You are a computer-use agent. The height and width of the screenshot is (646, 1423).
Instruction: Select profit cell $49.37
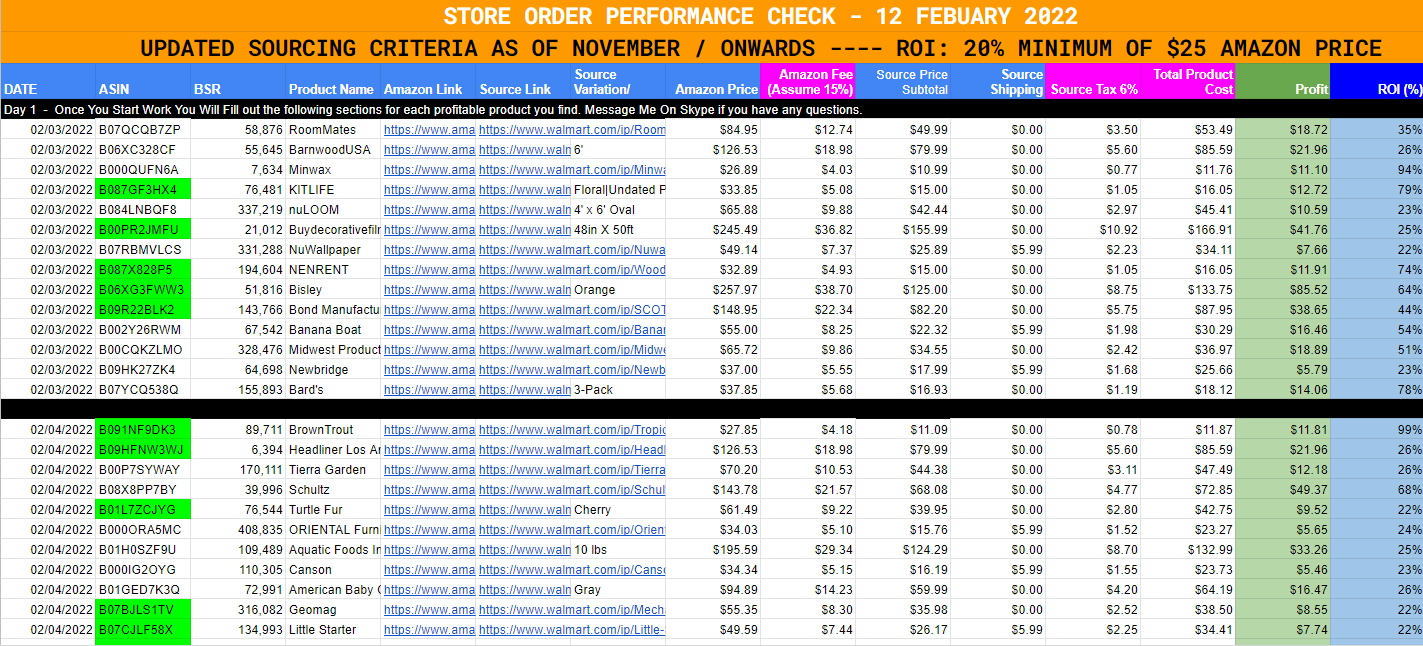coord(1283,489)
